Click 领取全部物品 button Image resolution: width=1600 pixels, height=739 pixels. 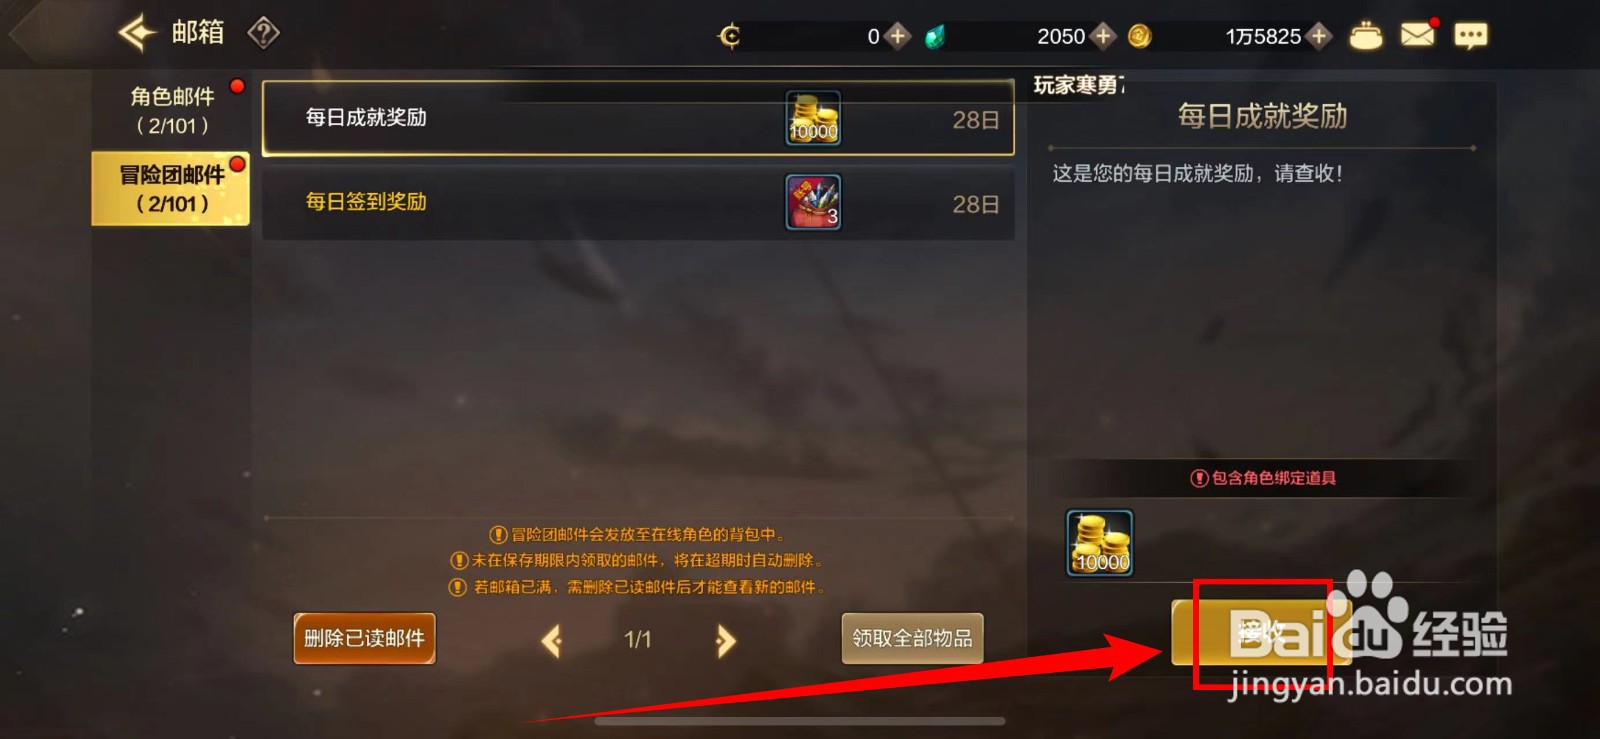point(912,638)
